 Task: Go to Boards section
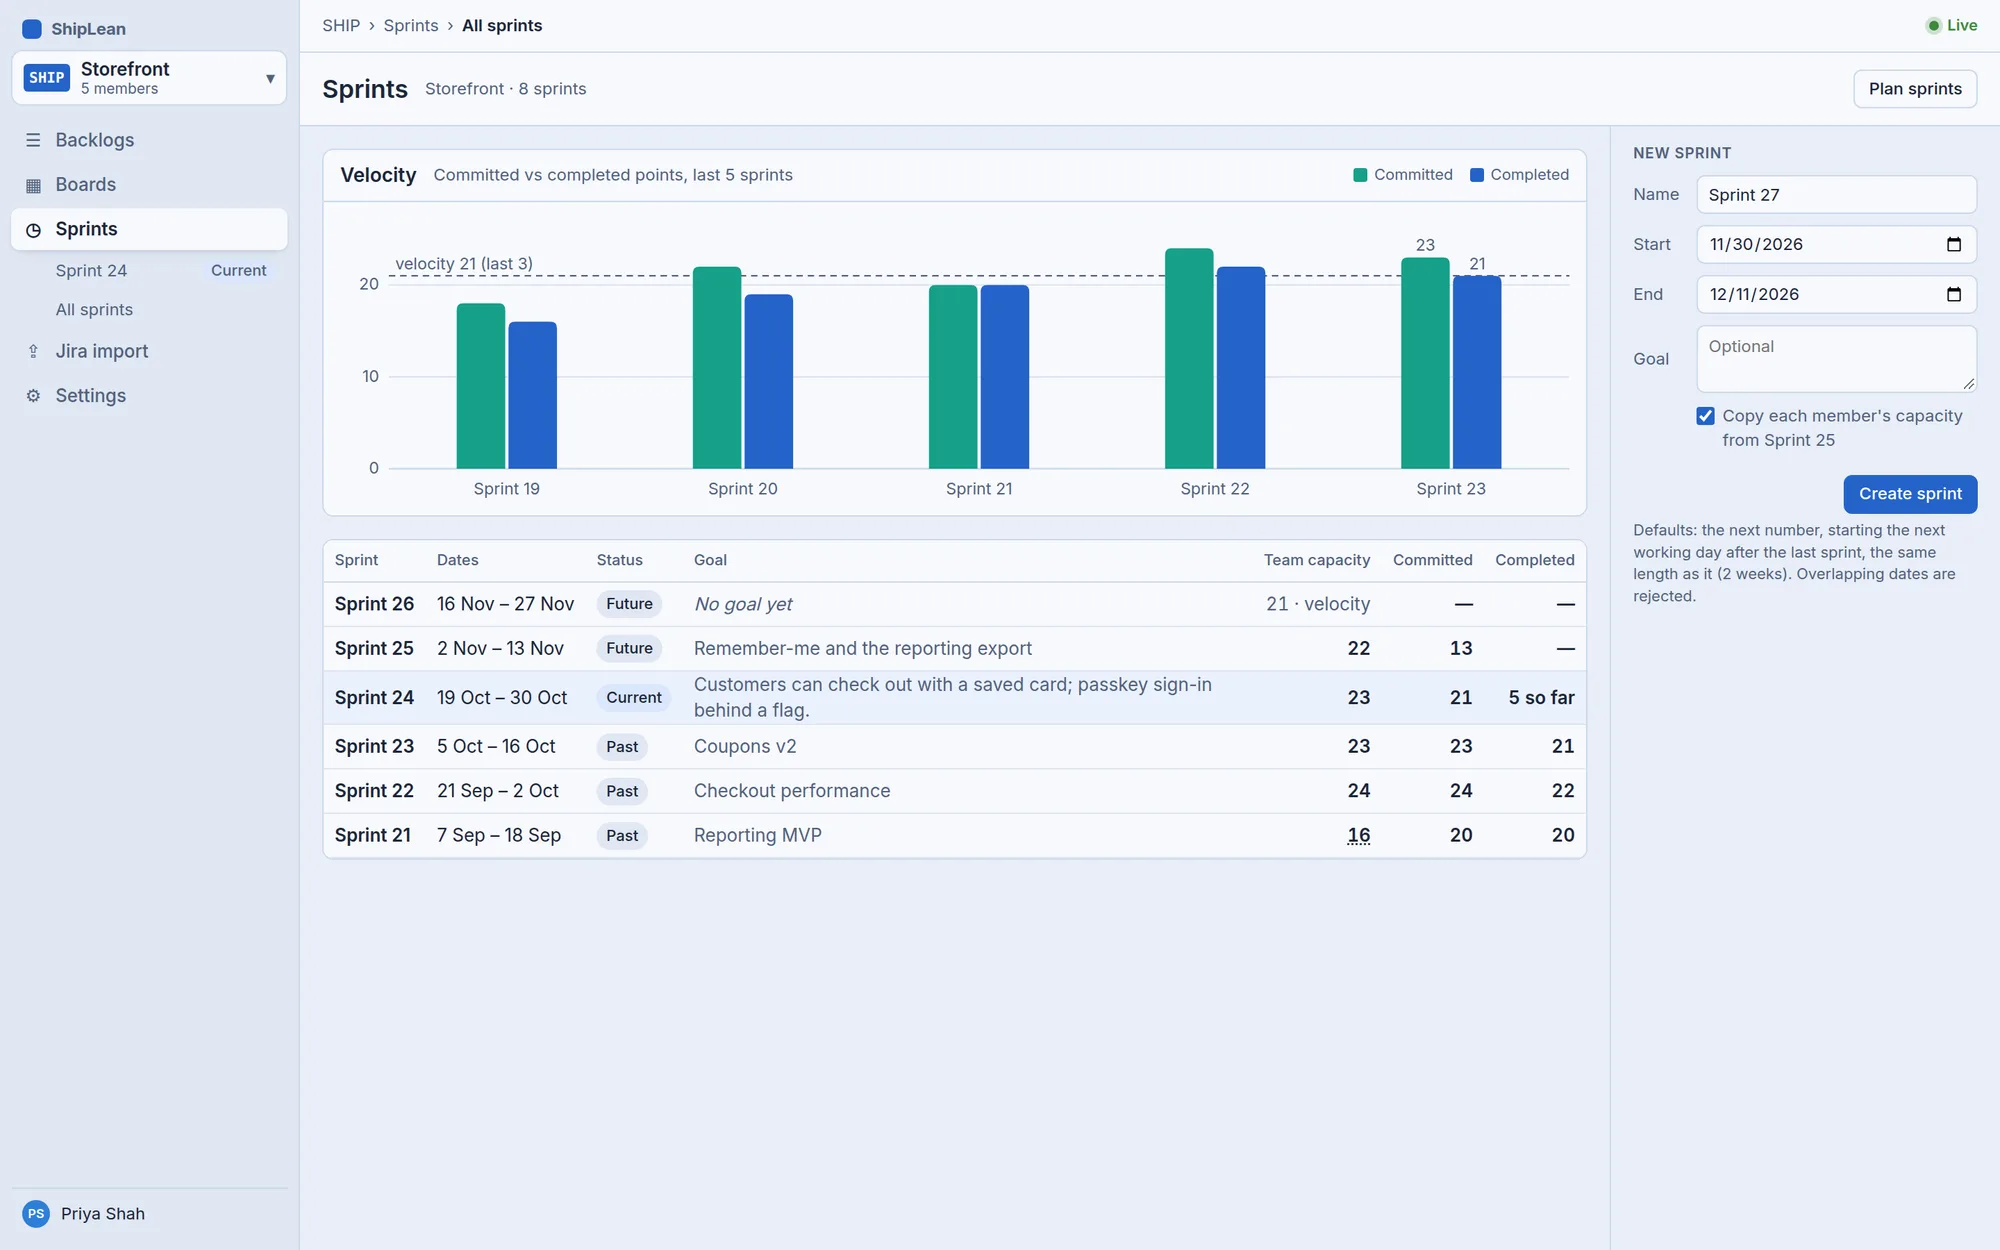coord(149,185)
